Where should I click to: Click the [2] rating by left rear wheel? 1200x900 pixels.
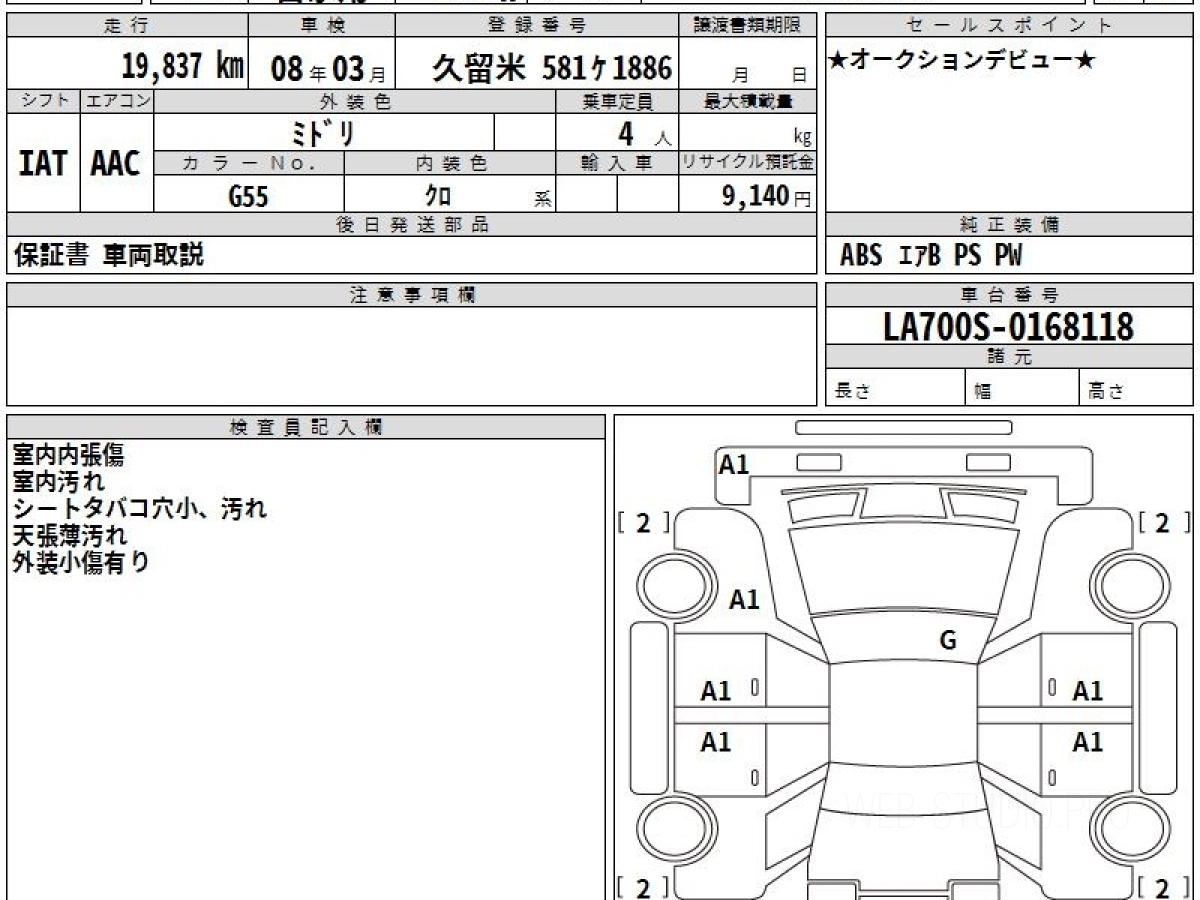pyautogui.click(x=643, y=887)
